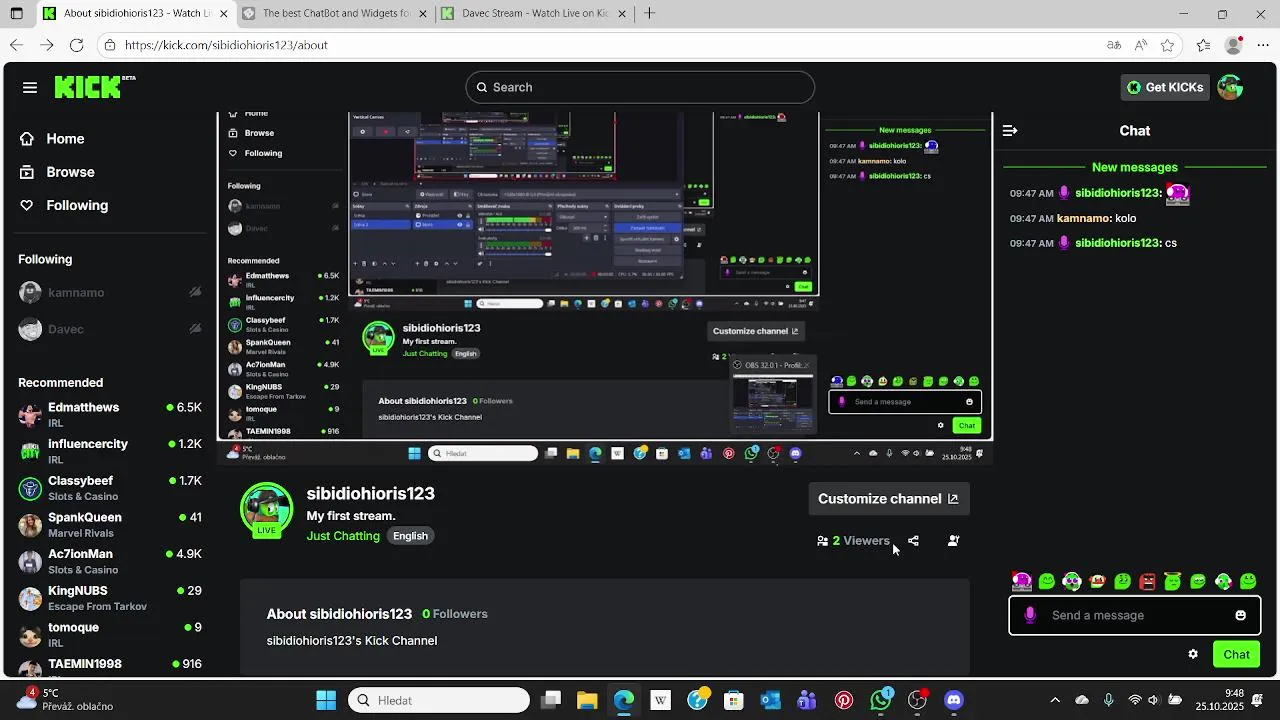Open Discord from taskbar

pos(954,700)
